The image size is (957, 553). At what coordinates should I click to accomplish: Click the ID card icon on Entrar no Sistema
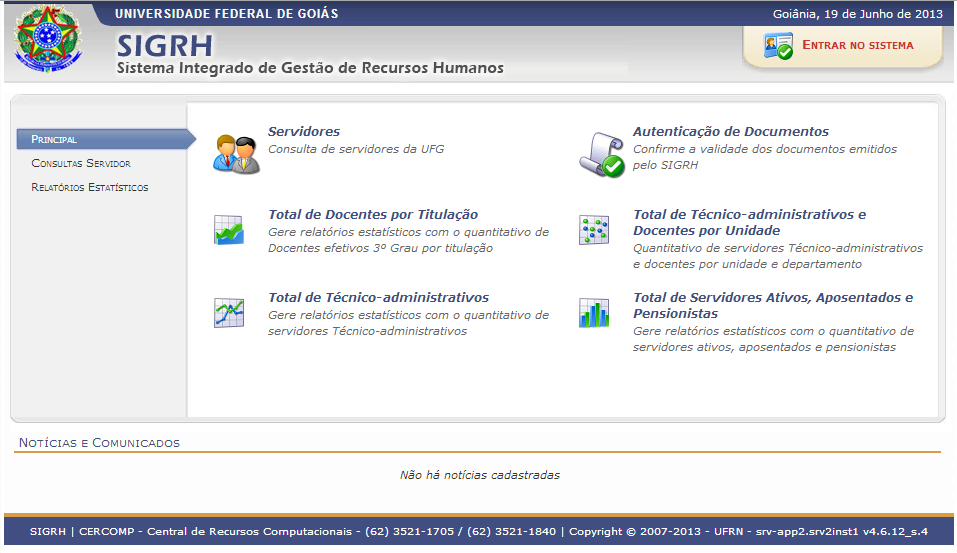point(778,46)
